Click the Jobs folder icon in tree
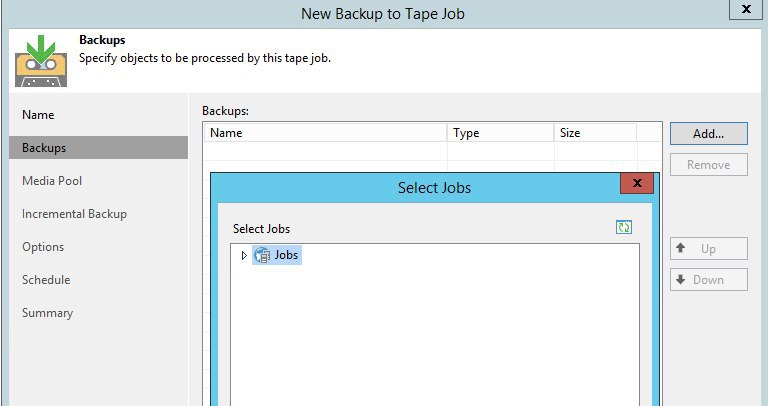The height and width of the screenshot is (406, 768). click(x=262, y=255)
